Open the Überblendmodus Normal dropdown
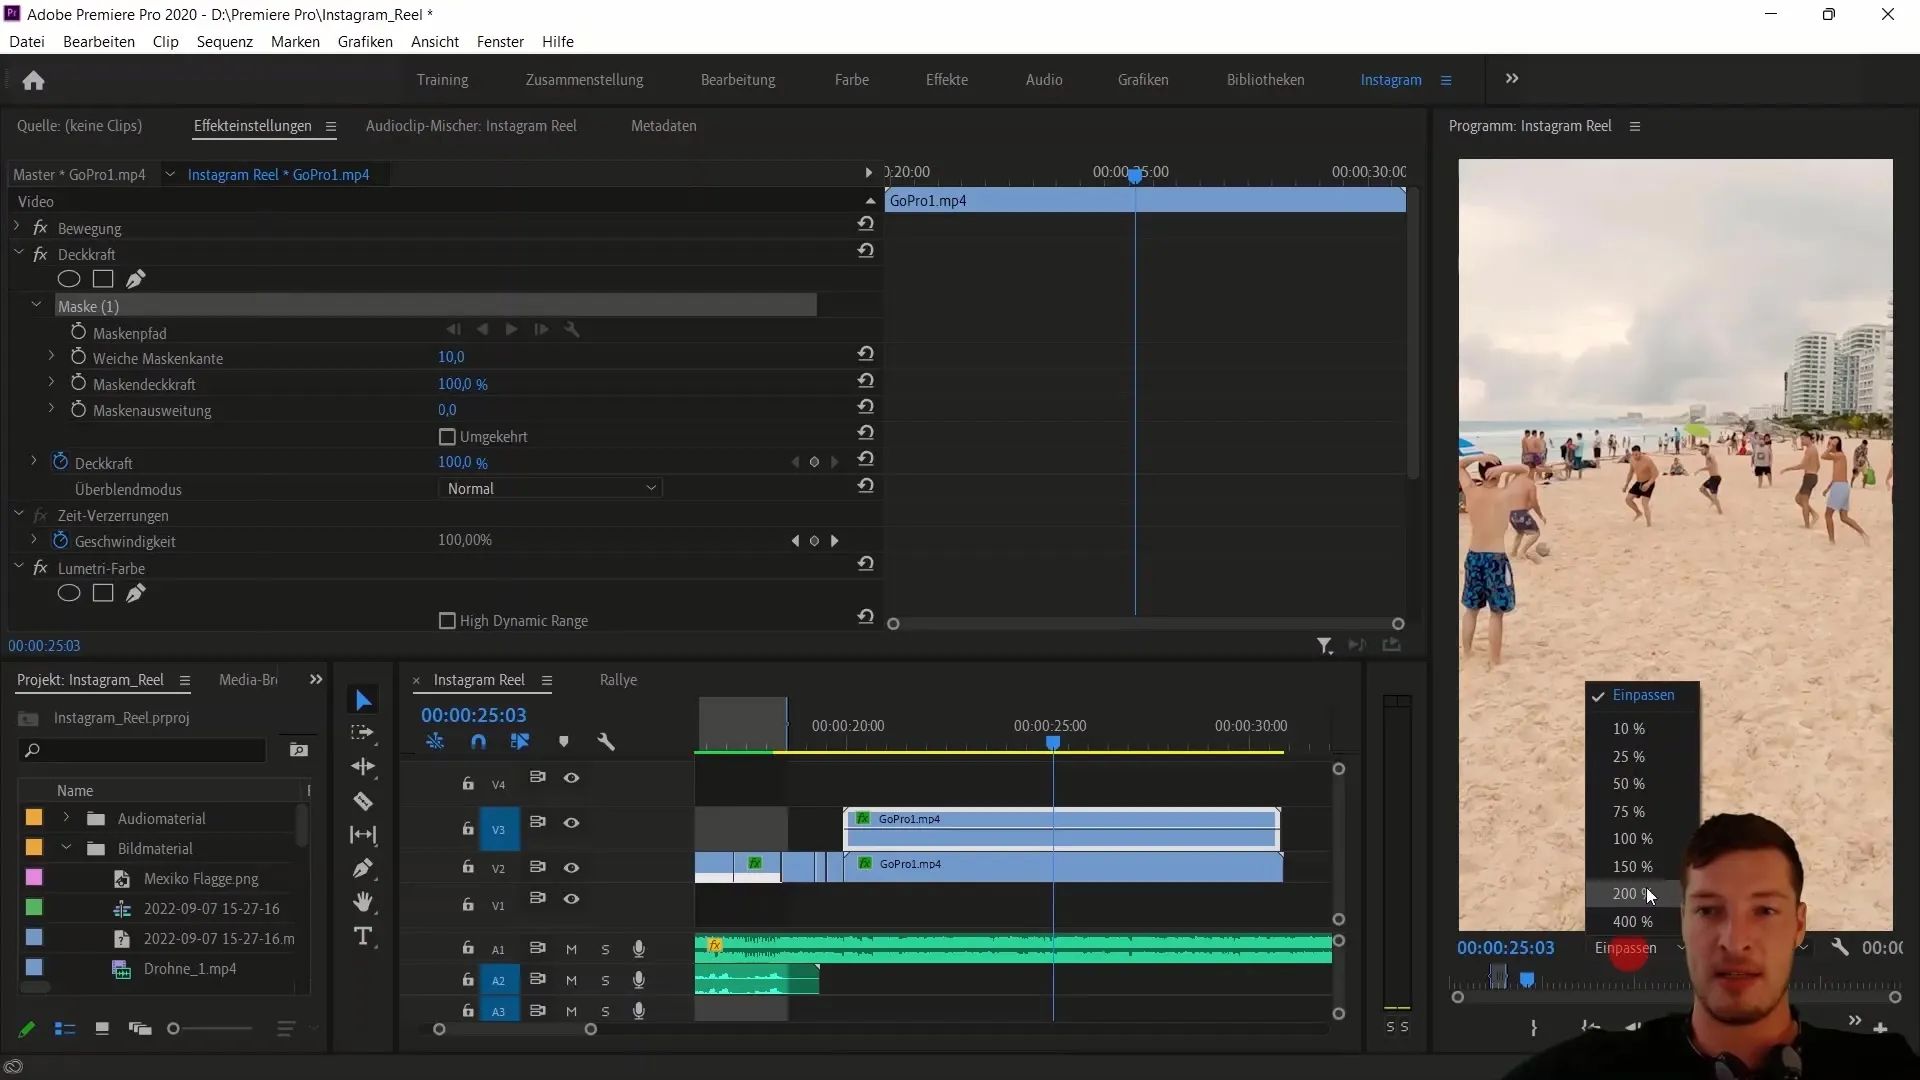The height and width of the screenshot is (1080, 1920). tap(550, 489)
